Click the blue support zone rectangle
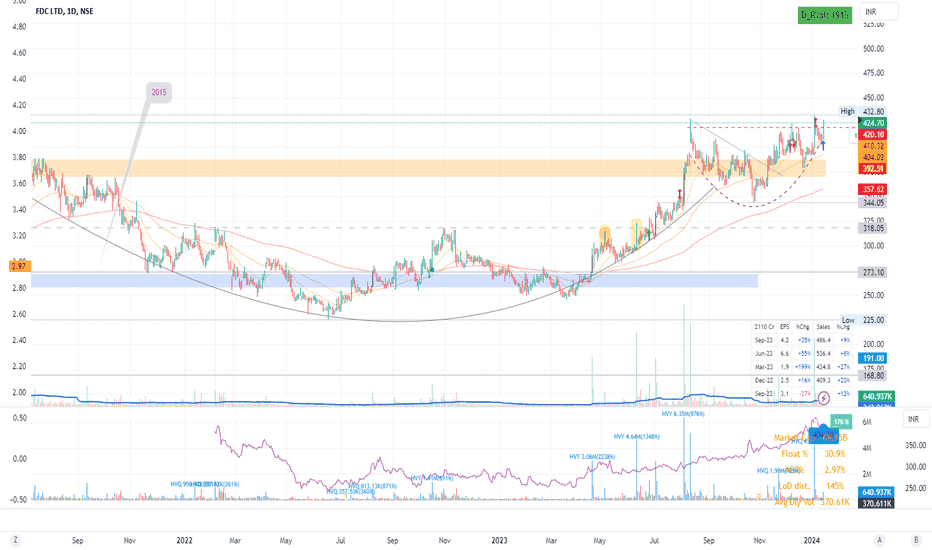Viewport: 932px width, 550px height. pyautogui.click(x=395, y=280)
